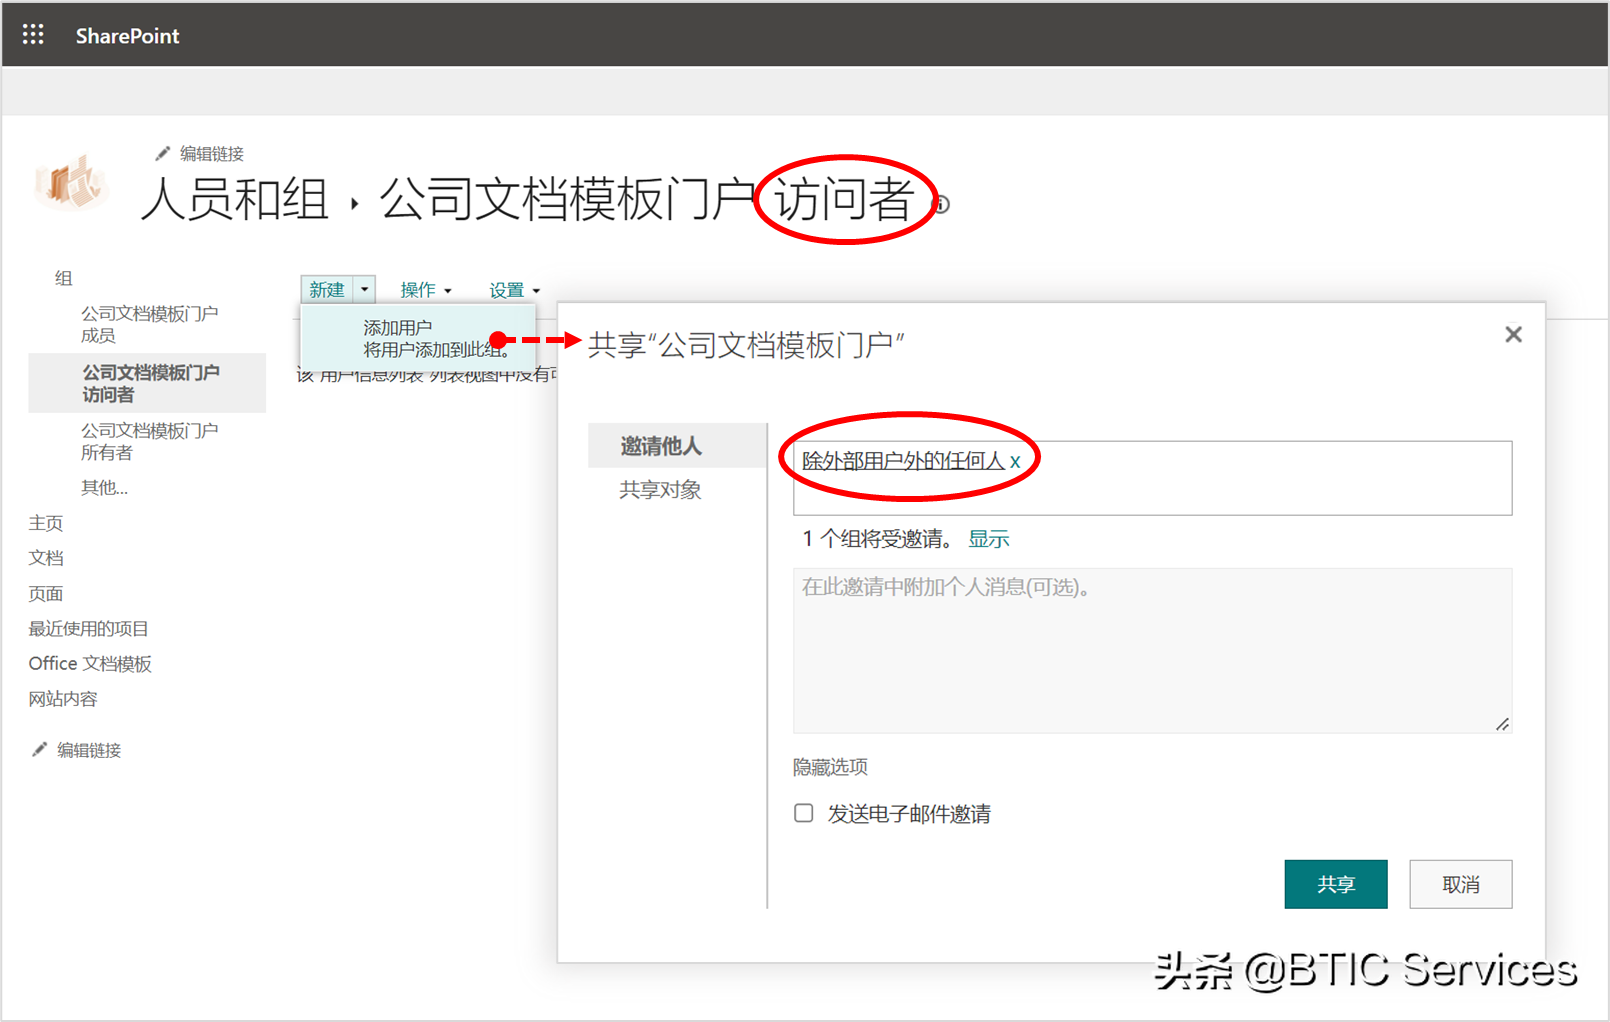Viewport: 1610px width, 1022px height.
Task: Open Office 文档模板 in the left navigation
Action: tap(90, 664)
